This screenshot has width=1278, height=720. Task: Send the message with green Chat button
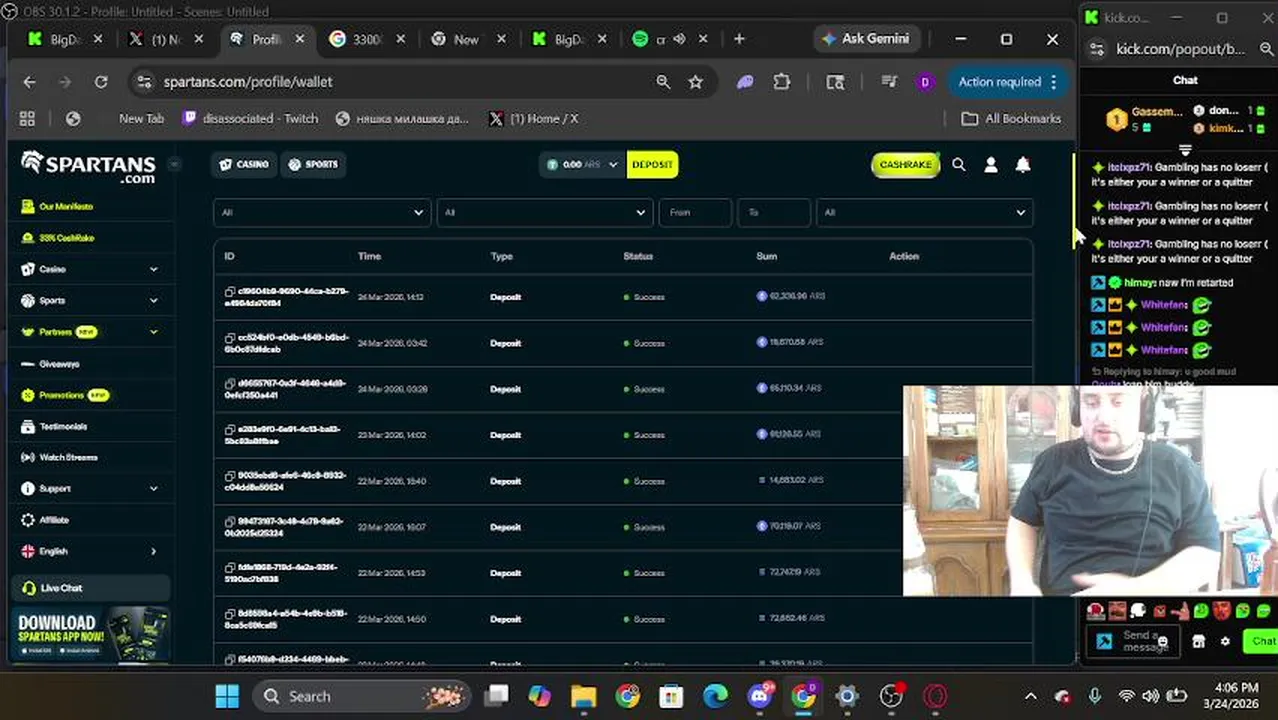click(1260, 641)
